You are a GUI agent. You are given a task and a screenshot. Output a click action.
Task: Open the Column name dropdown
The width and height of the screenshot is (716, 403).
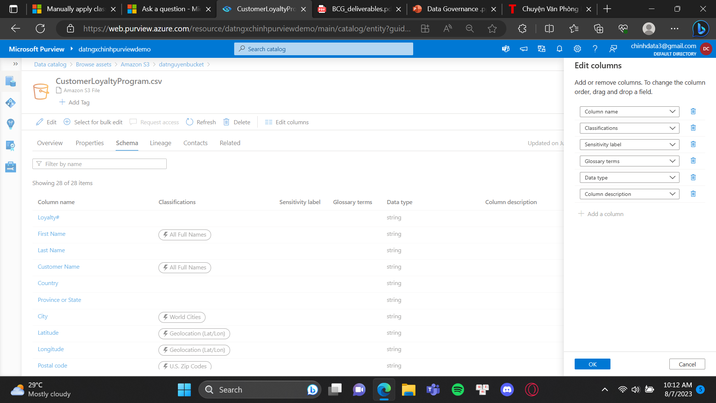tap(629, 111)
